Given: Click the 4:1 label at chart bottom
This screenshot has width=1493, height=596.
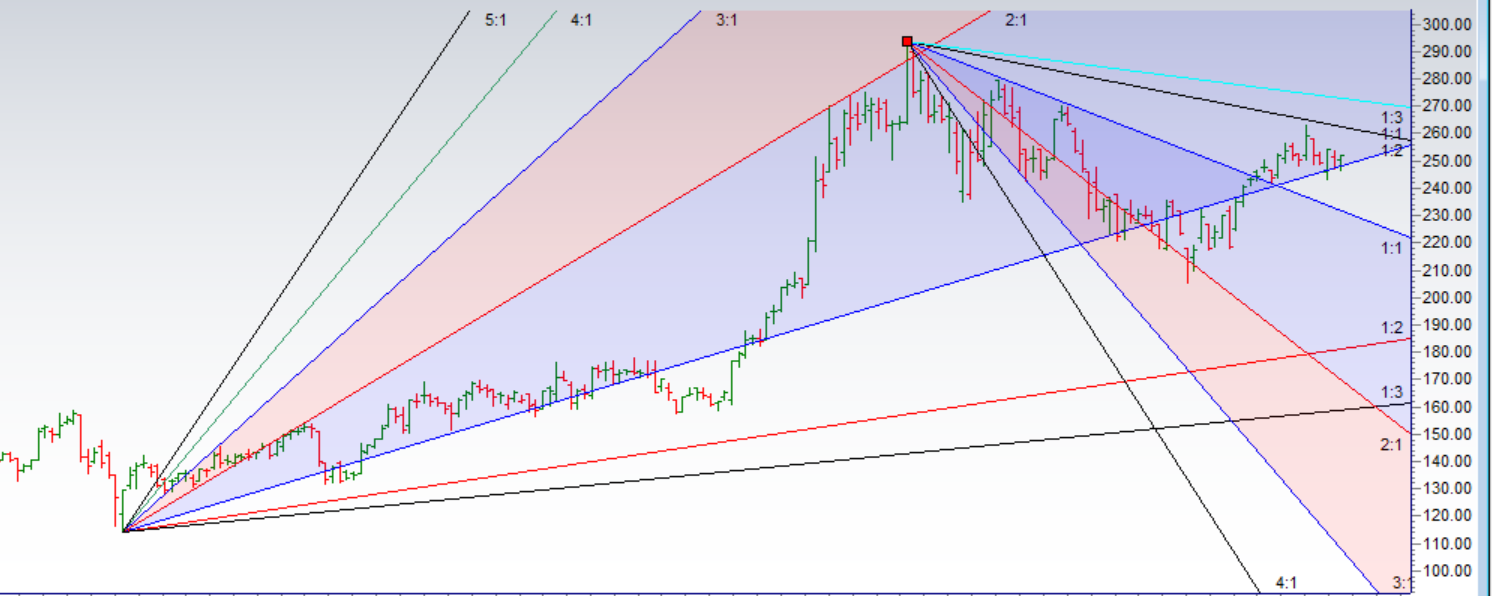Looking at the screenshot, I should click(x=1286, y=582).
